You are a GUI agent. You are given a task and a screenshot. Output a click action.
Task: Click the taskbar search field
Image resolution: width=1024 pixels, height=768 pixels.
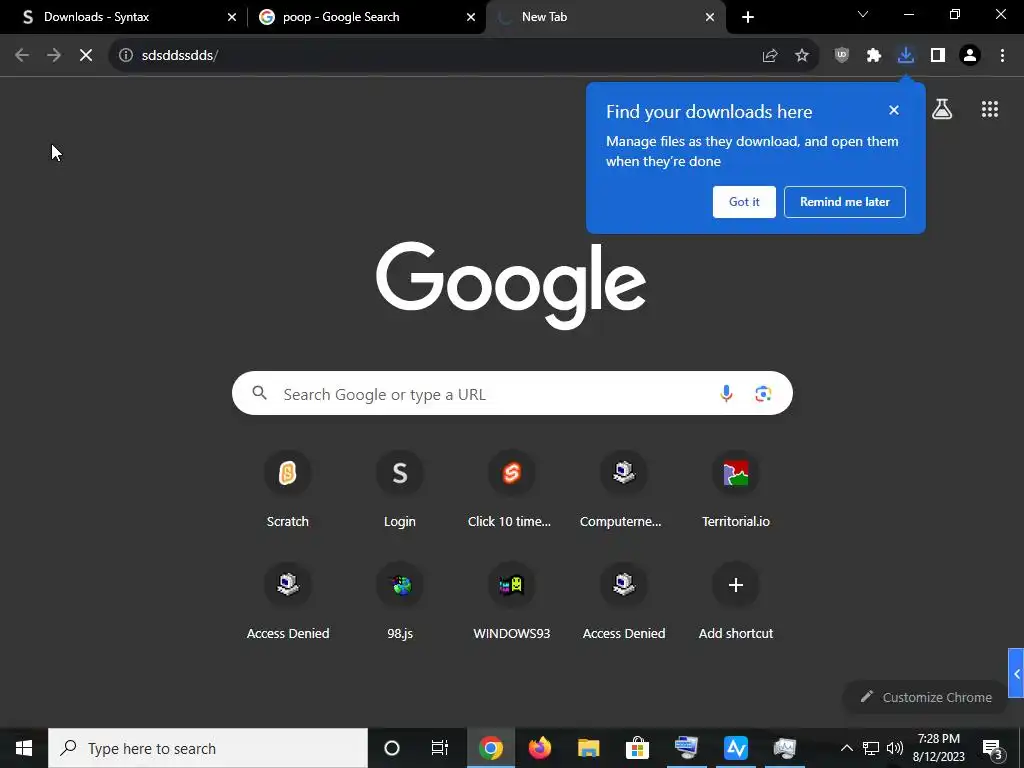208,748
